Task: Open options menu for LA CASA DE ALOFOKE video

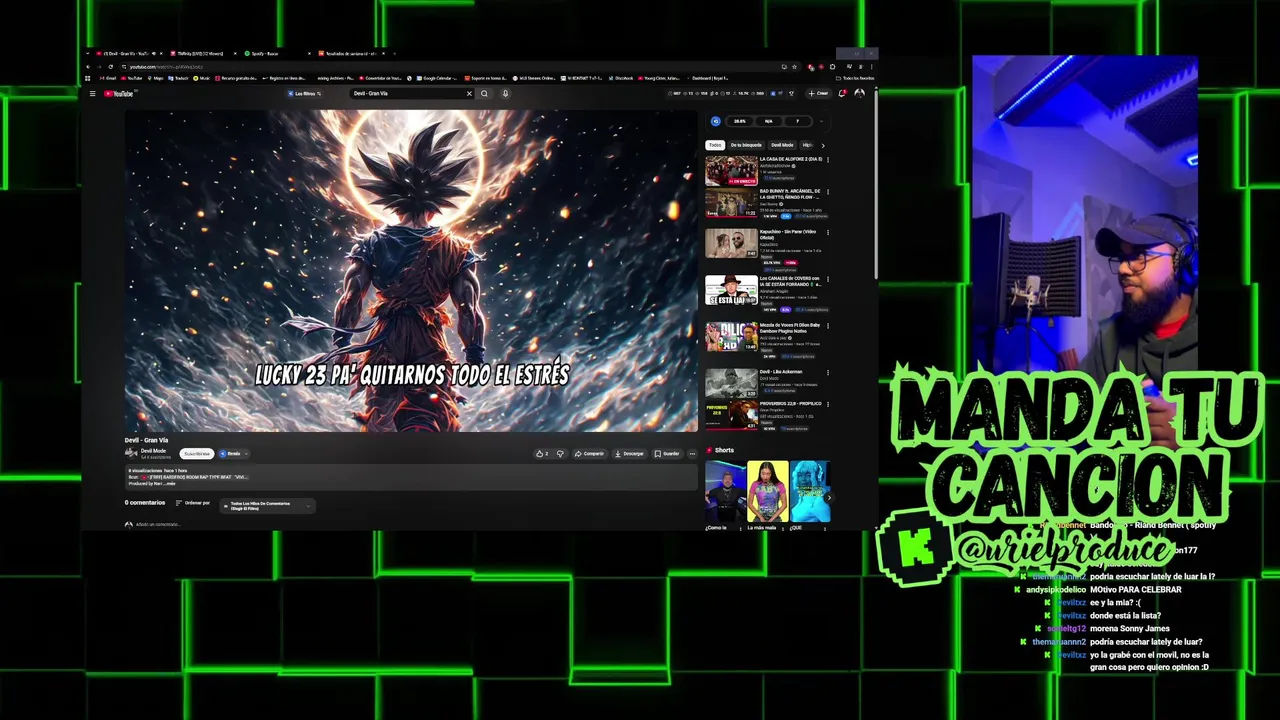Action: (x=827, y=160)
